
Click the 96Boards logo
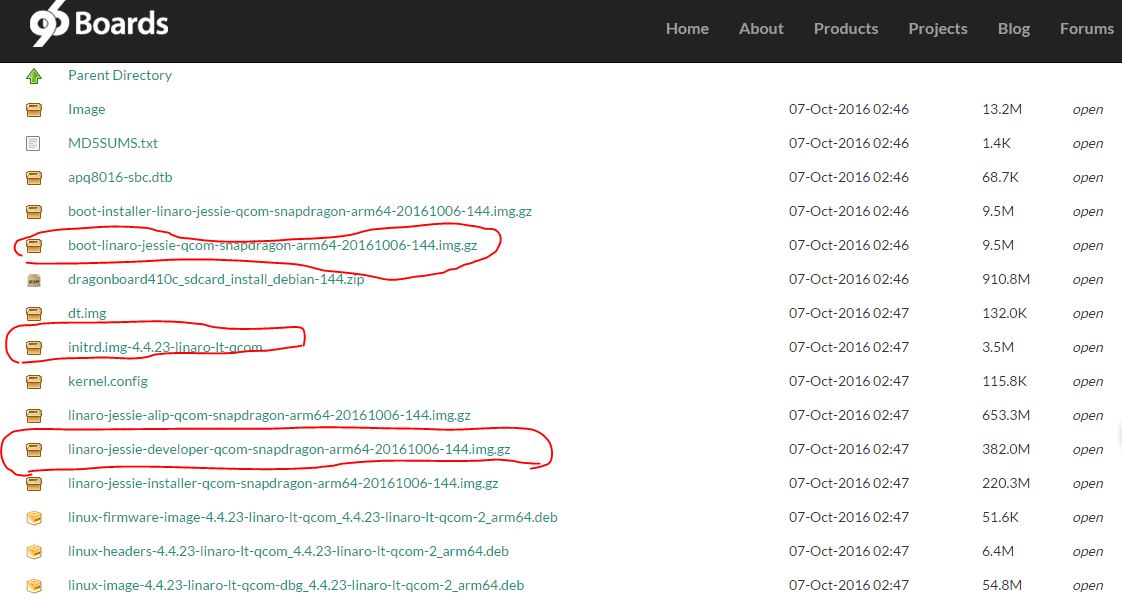coord(99,24)
